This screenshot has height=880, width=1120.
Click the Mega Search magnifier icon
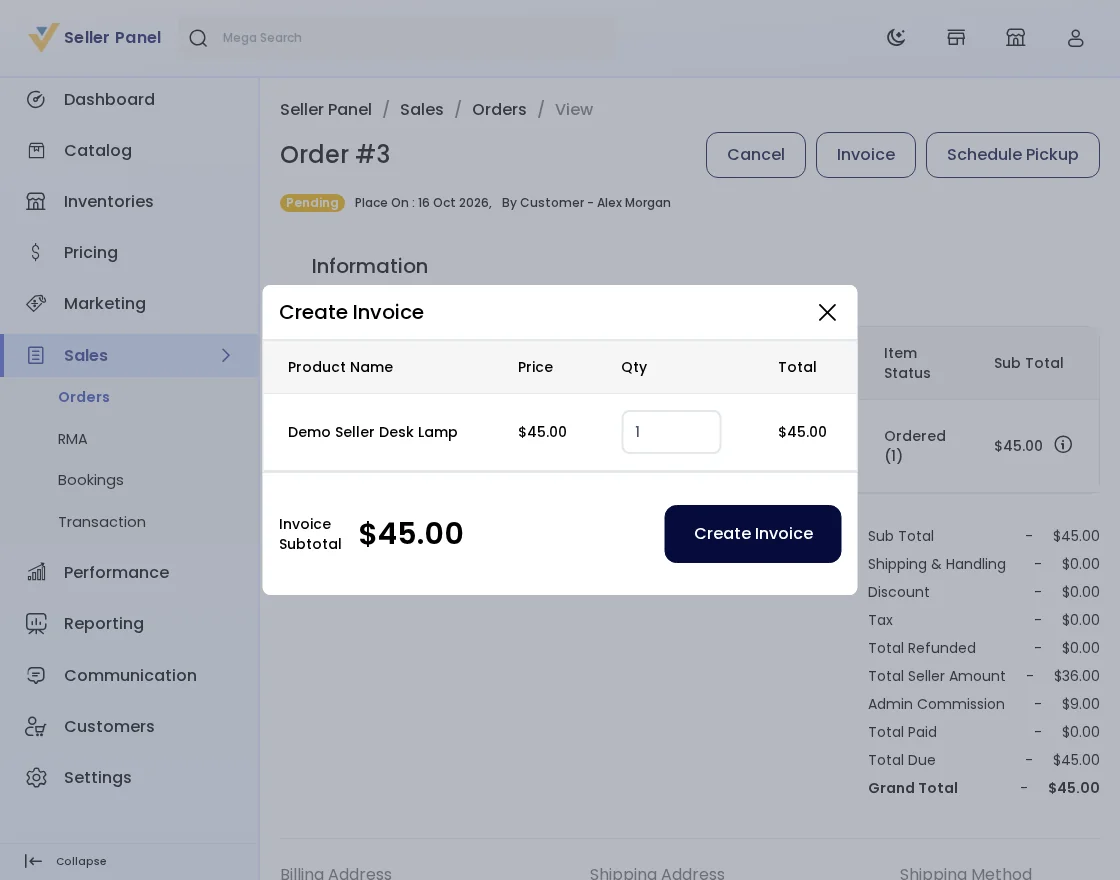pos(198,38)
